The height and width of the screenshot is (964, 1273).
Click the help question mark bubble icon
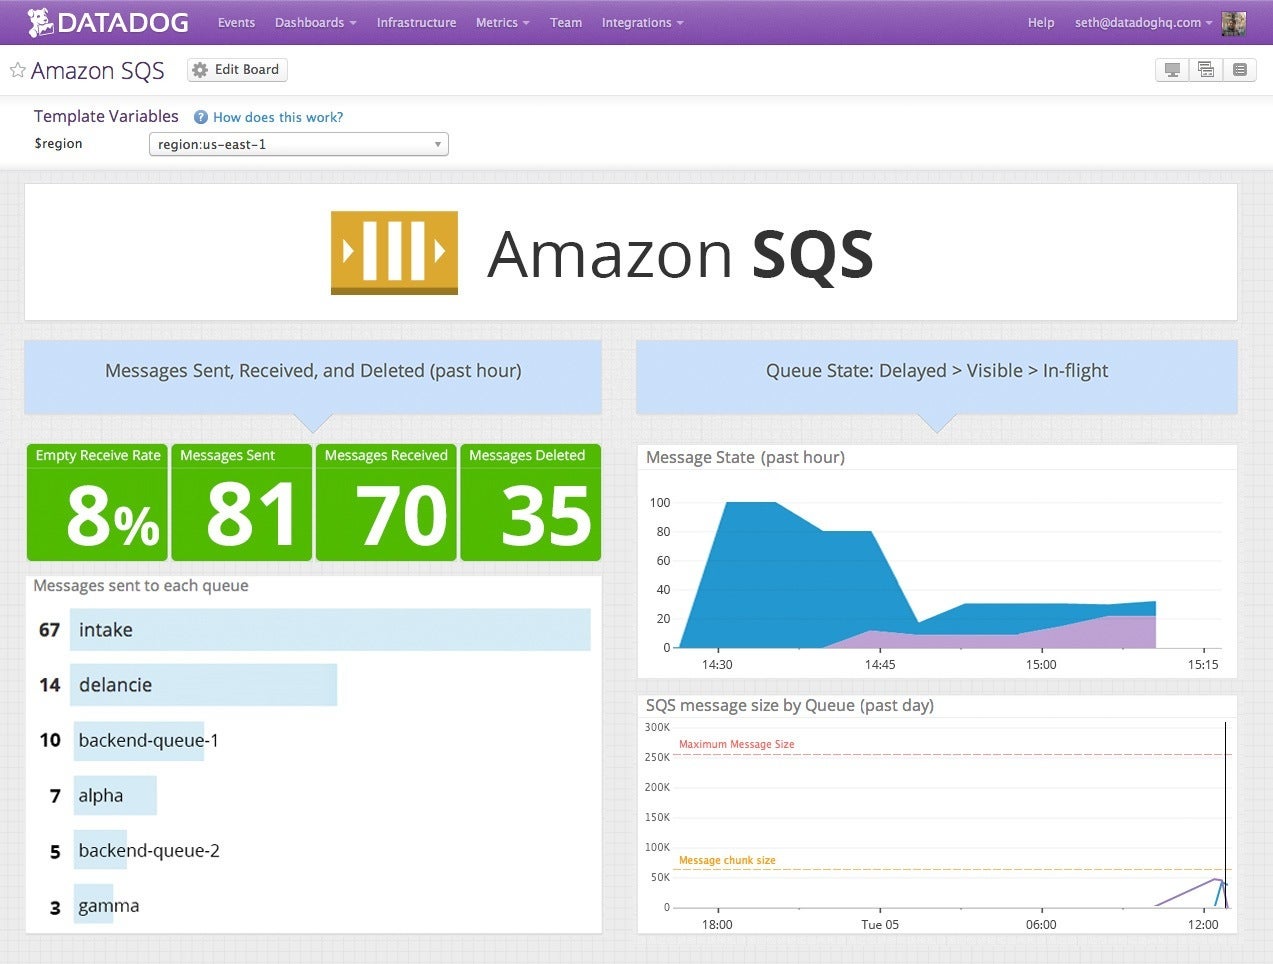(198, 117)
